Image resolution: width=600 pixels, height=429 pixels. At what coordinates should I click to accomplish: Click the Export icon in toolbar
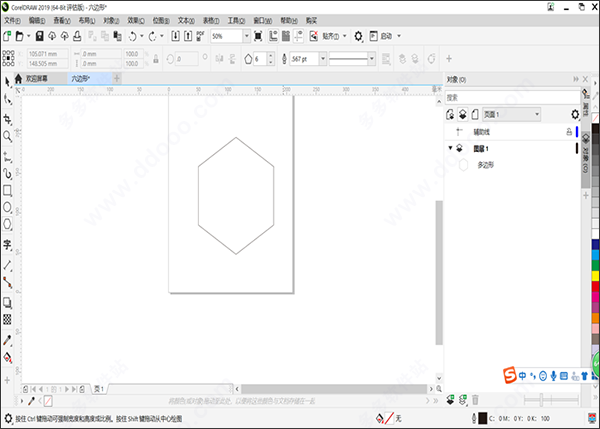click(188, 36)
